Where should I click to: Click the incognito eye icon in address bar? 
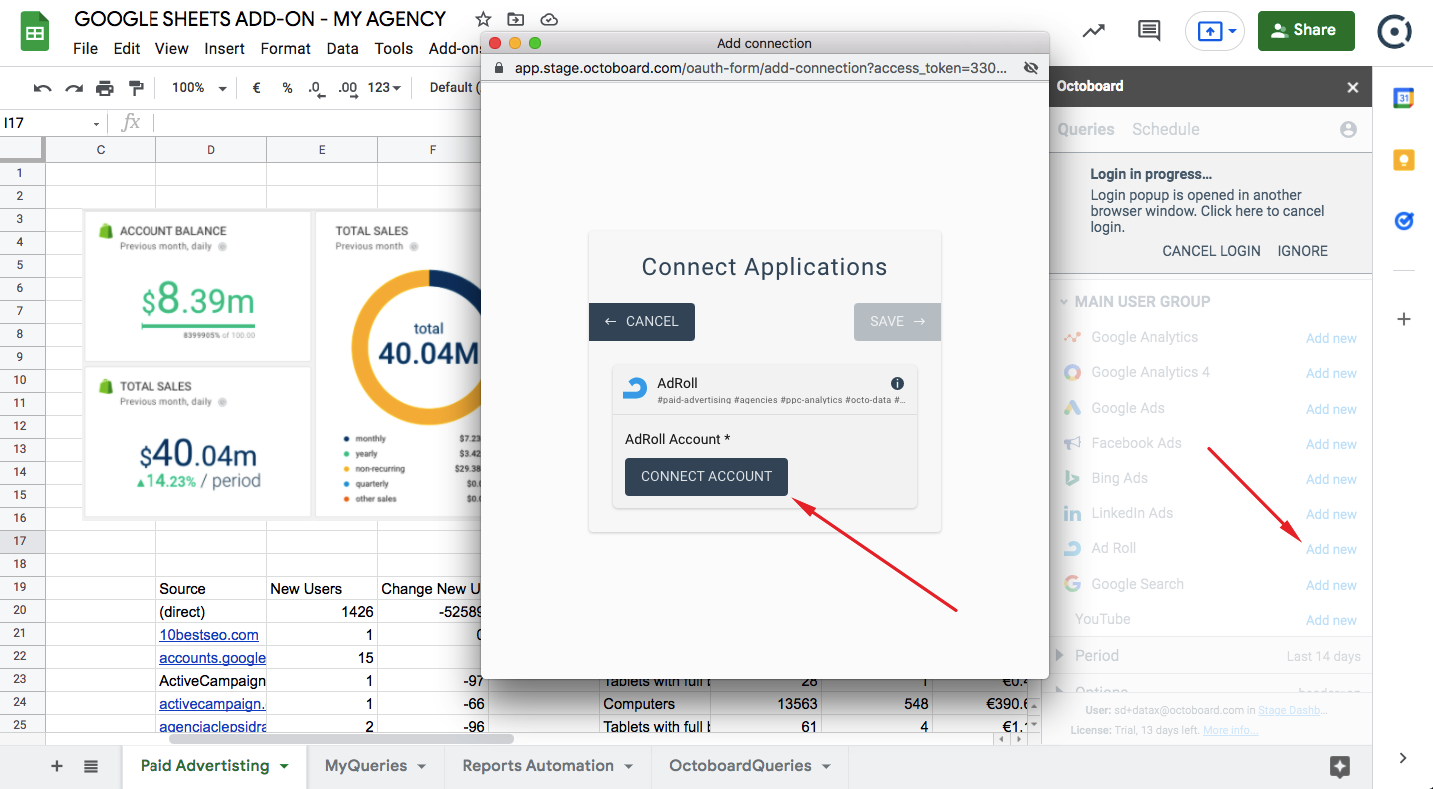pyautogui.click(x=1031, y=68)
